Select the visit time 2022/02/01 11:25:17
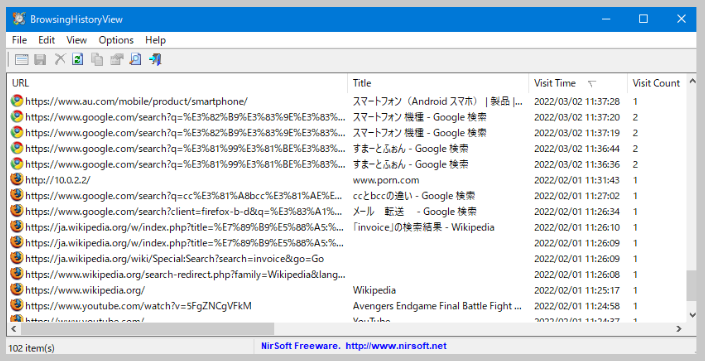This screenshot has height=361, width=705. tap(577, 290)
